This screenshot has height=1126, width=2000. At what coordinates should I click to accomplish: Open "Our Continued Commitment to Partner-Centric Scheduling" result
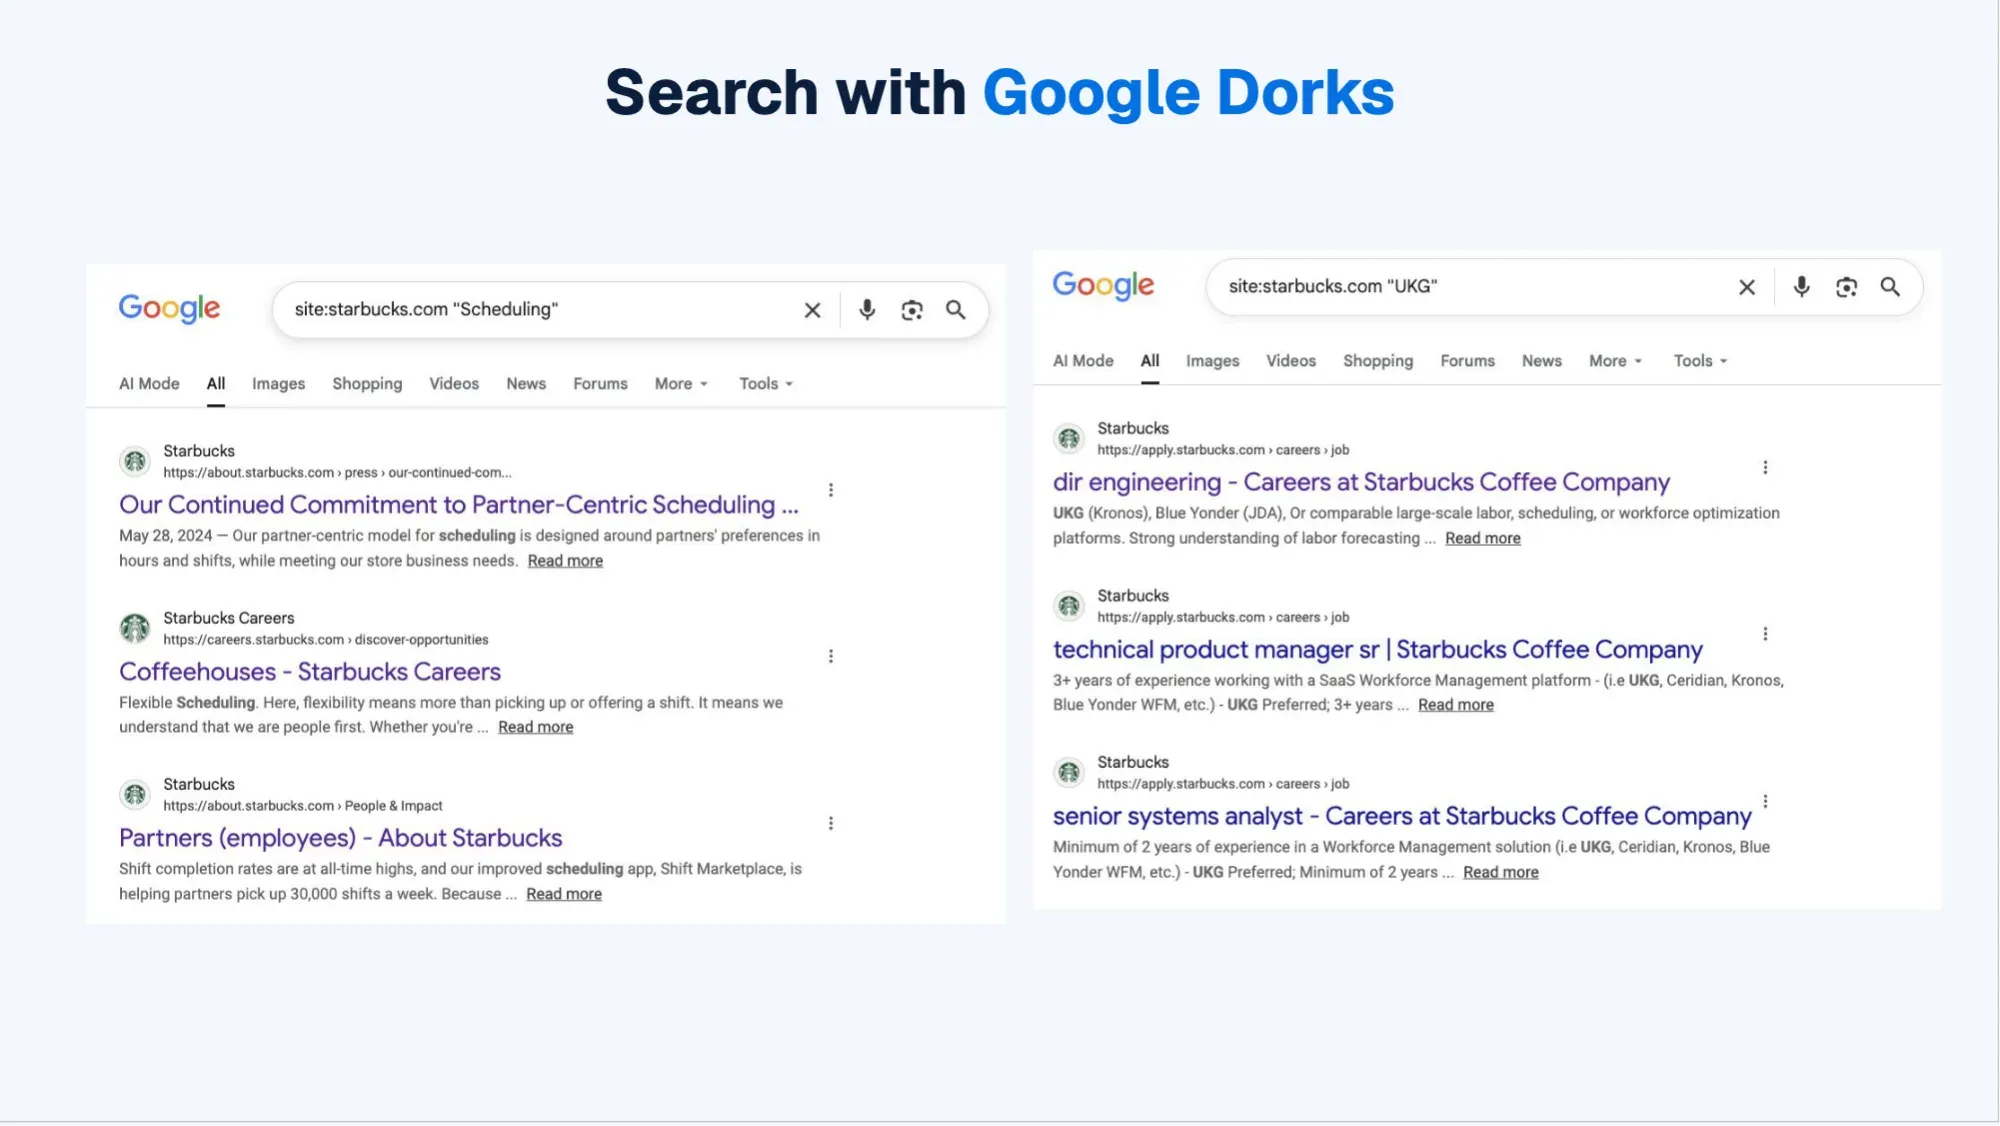click(459, 505)
